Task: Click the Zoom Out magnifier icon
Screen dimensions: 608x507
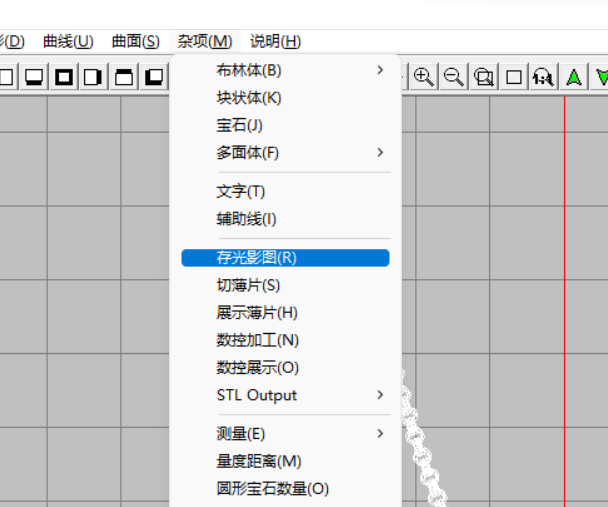Action: coord(453,77)
